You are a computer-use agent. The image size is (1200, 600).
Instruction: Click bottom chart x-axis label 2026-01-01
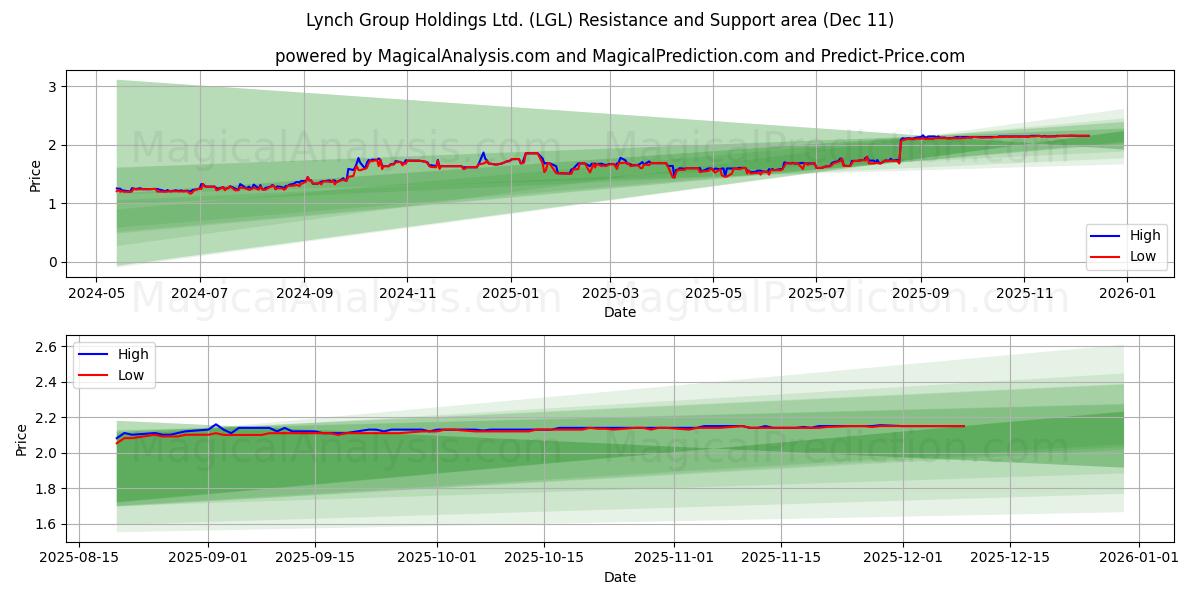(1140, 560)
